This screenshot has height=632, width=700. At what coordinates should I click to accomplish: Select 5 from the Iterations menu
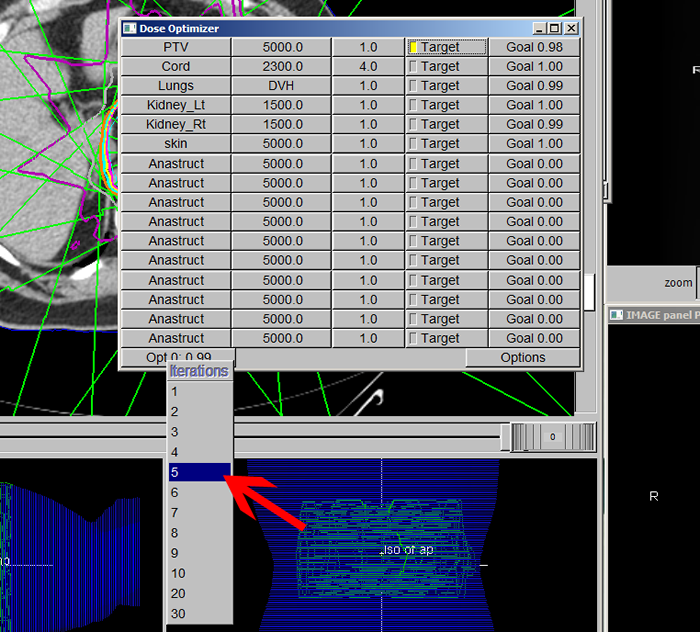click(200, 472)
